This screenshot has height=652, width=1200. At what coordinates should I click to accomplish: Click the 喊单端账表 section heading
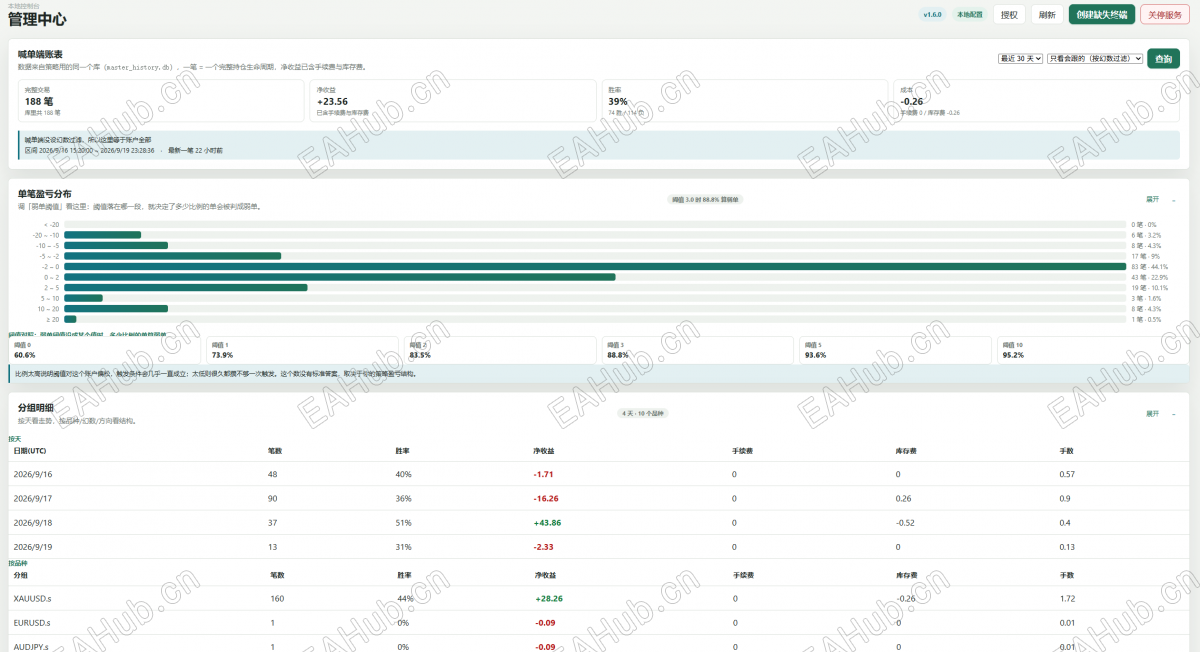40,54
